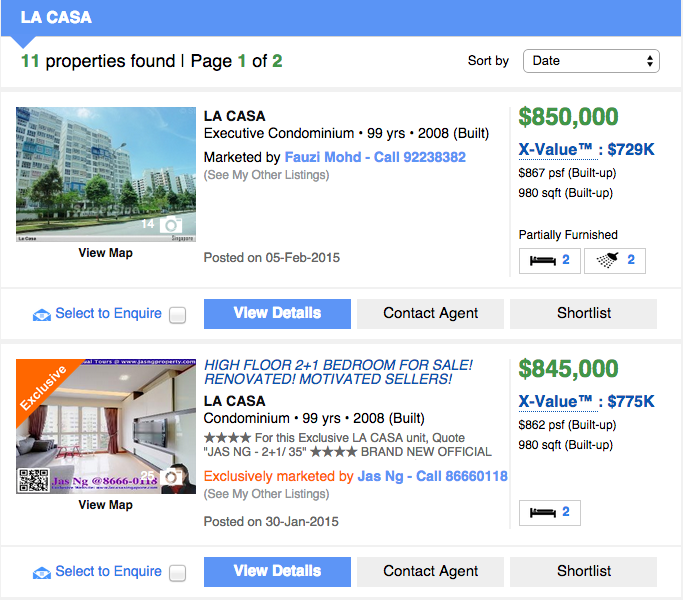The image size is (683, 600).
Task: Click the QR code on the second listing image
Action: point(34,480)
